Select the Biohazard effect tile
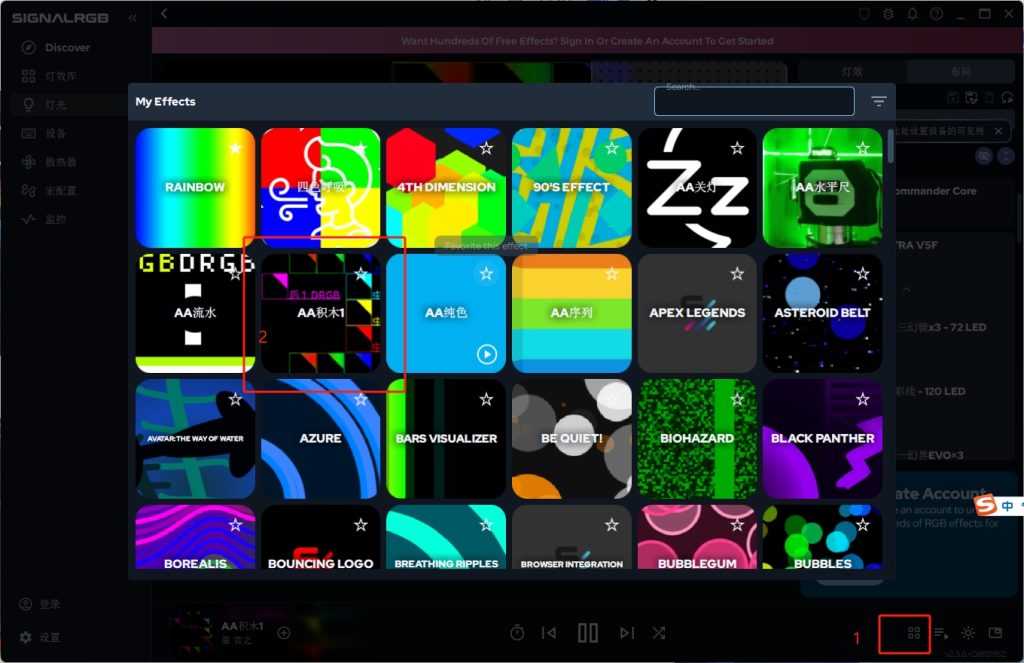This screenshot has width=1024, height=663. click(697, 439)
